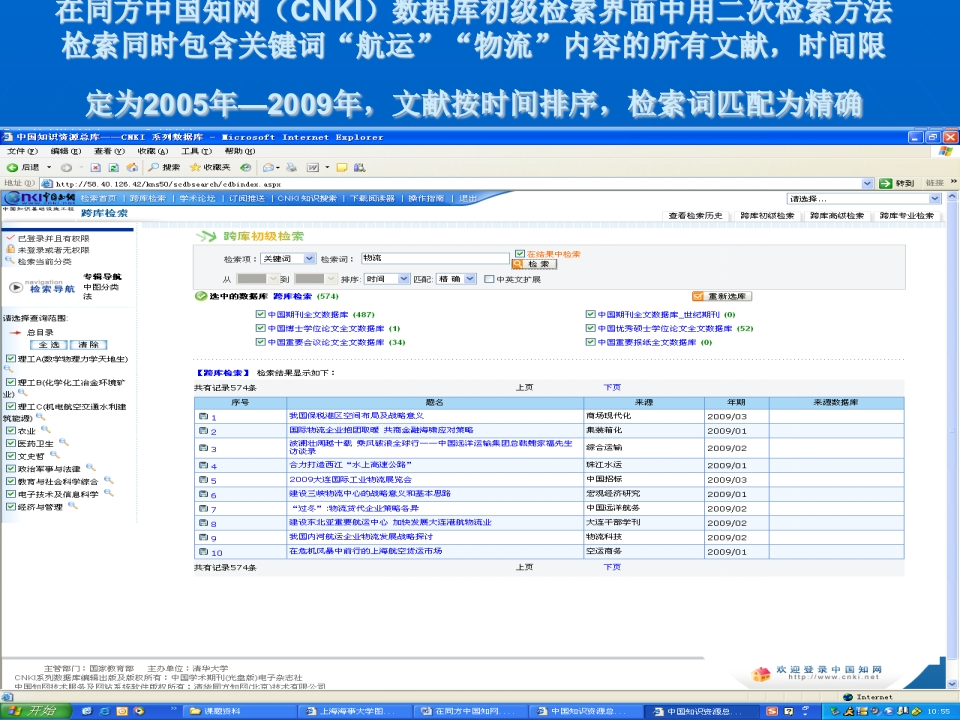The image size is (960, 720).
Task: Open the 查看(V) menu
Action: [109, 151]
